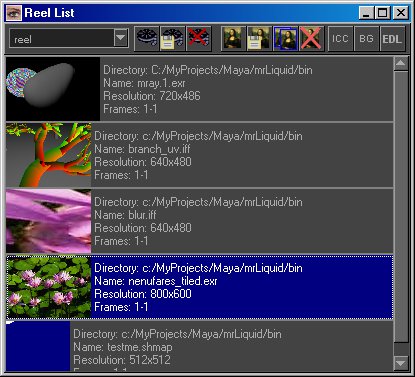Clone image with blue-framed Mona Lisa icon
This screenshot has height=377, width=415.
(285, 39)
